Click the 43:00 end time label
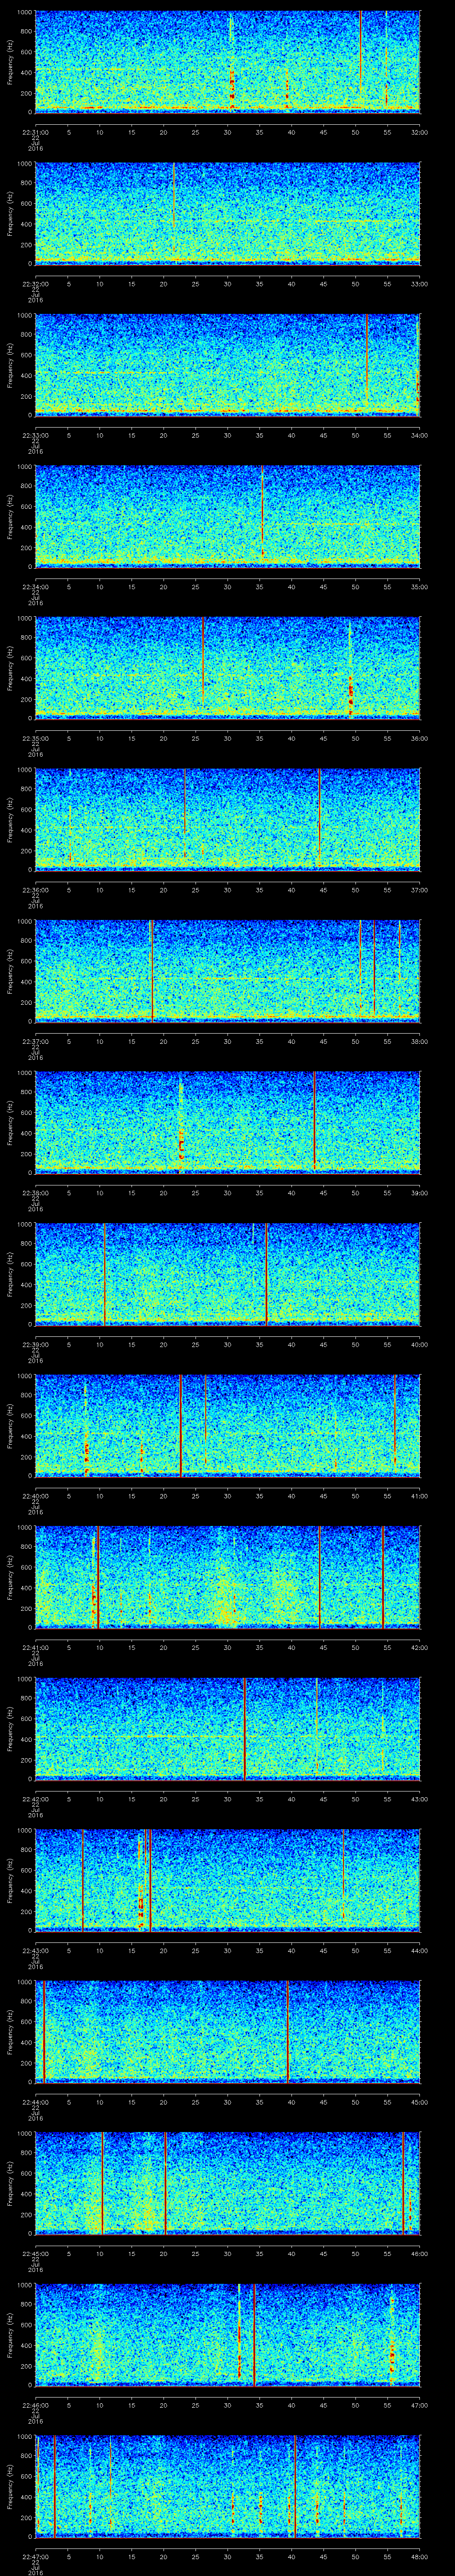This screenshot has width=455, height=2576. coord(419,1799)
